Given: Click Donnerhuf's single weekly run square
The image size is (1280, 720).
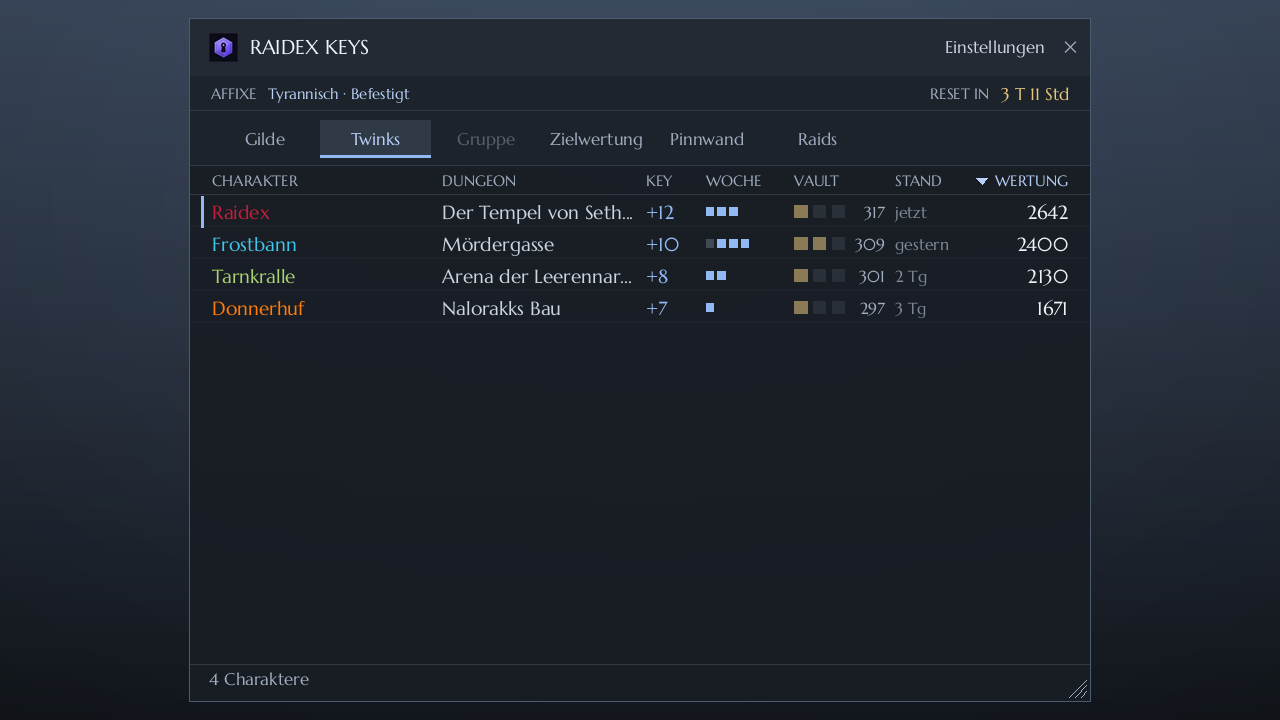Looking at the screenshot, I should pyautogui.click(x=710, y=308).
